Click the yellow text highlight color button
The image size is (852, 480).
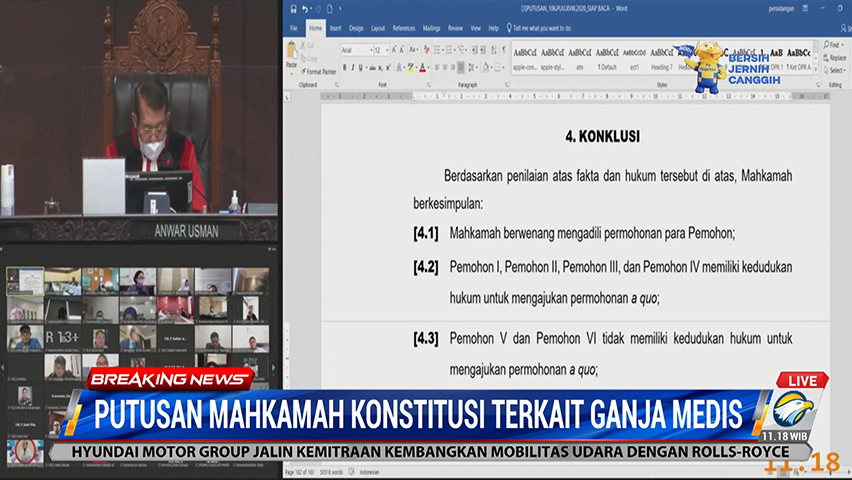pyautogui.click(x=411, y=67)
